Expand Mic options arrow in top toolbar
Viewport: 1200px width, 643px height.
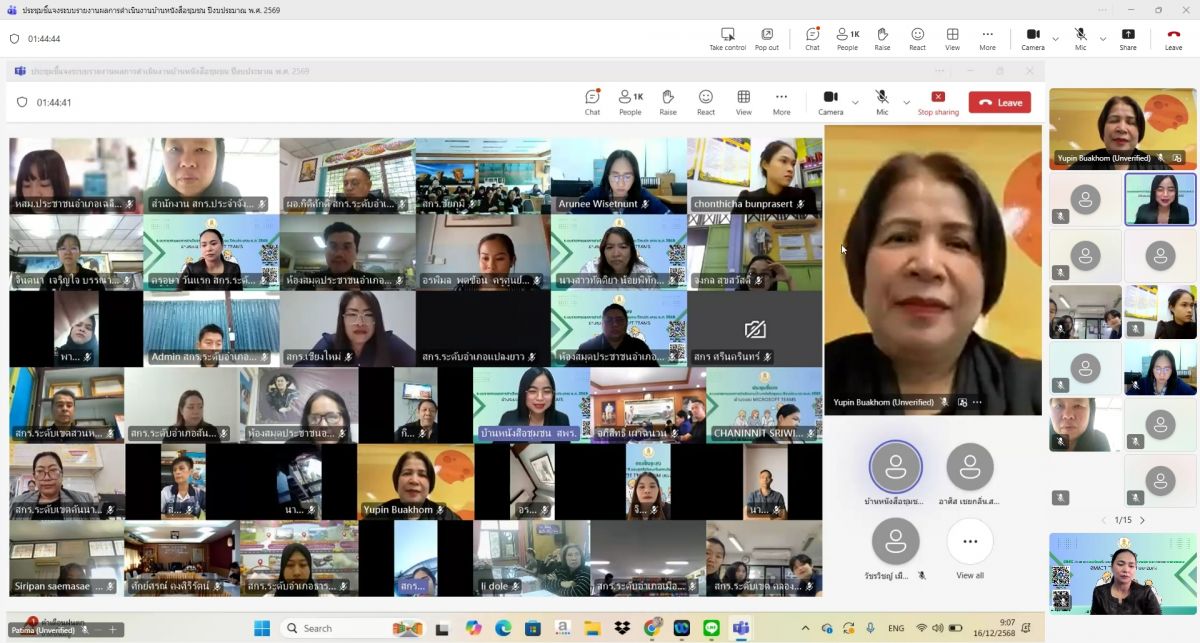point(1103,39)
